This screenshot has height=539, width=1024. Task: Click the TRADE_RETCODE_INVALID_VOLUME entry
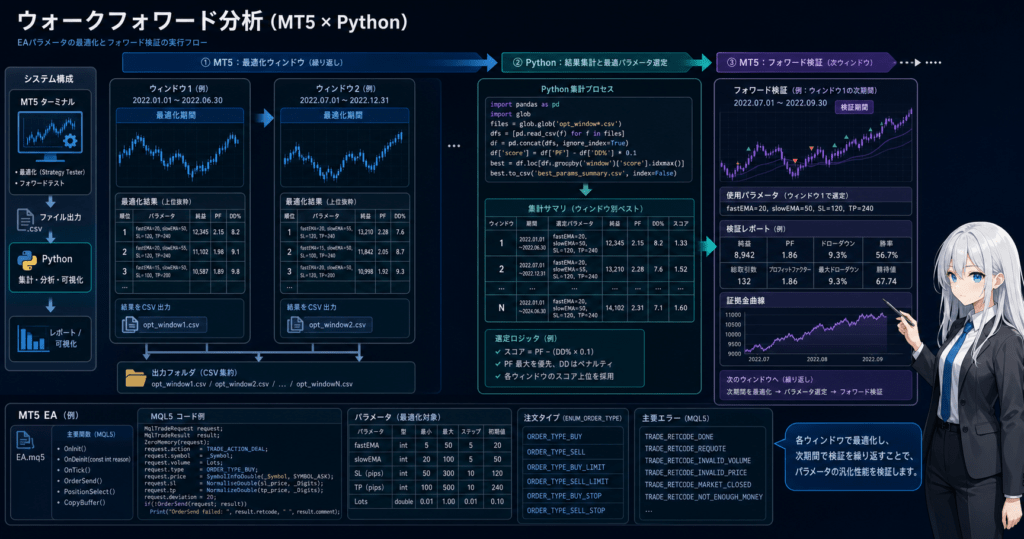tap(697, 461)
